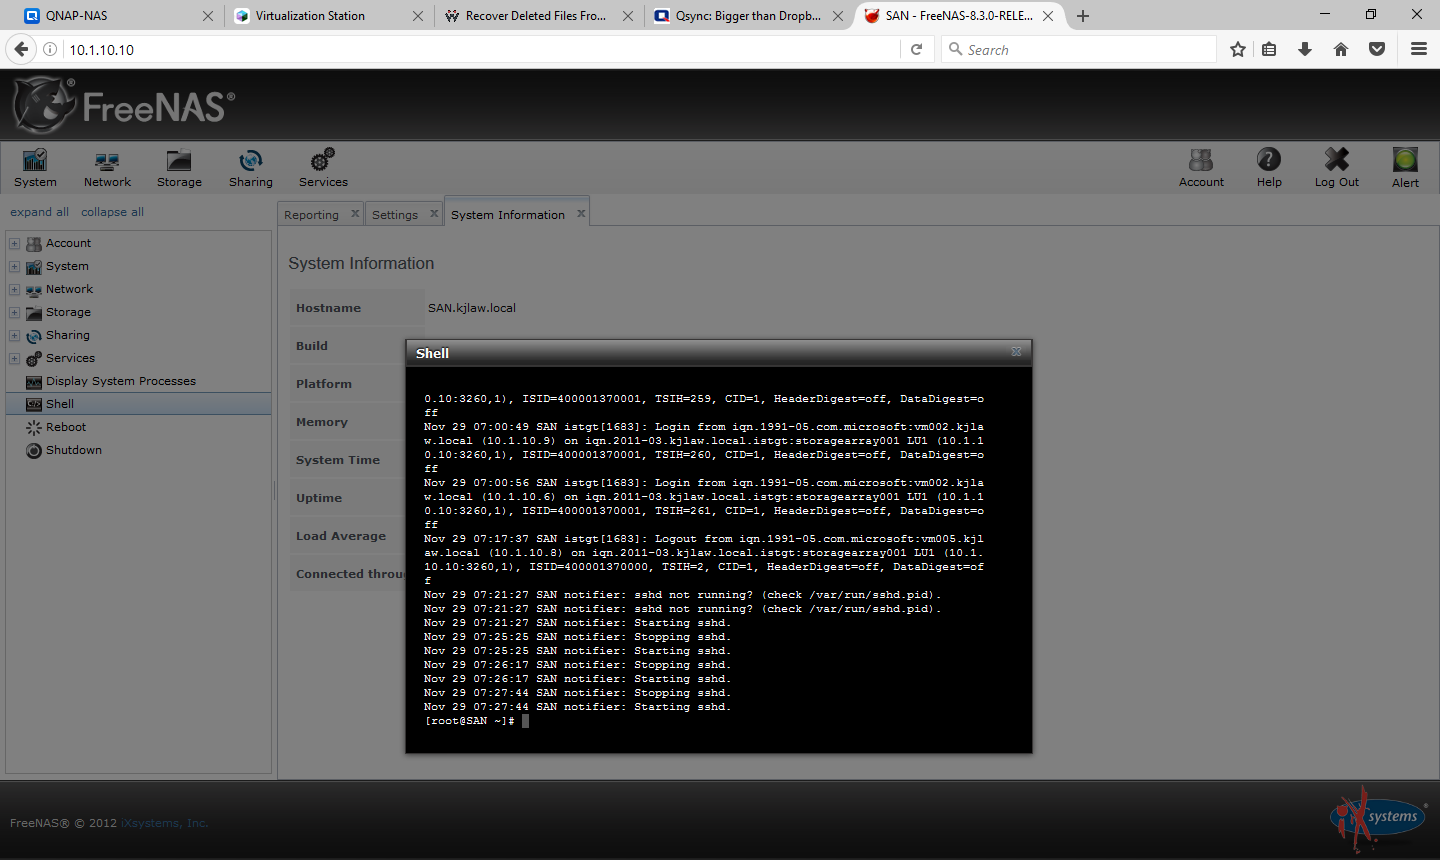Select Shutdown in the sidebar tree
This screenshot has width=1440, height=860.
pyautogui.click(x=73, y=450)
